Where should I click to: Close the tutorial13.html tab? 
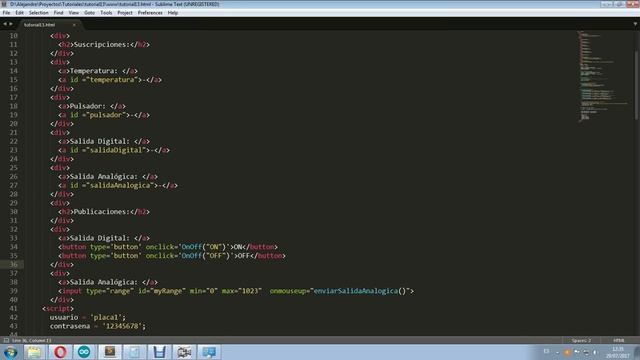[74, 25]
